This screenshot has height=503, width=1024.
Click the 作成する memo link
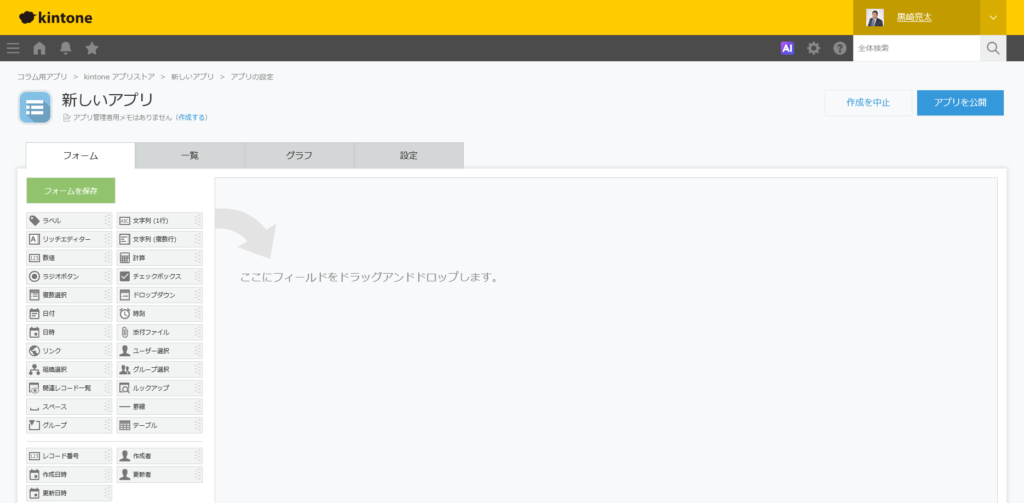(192, 118)
